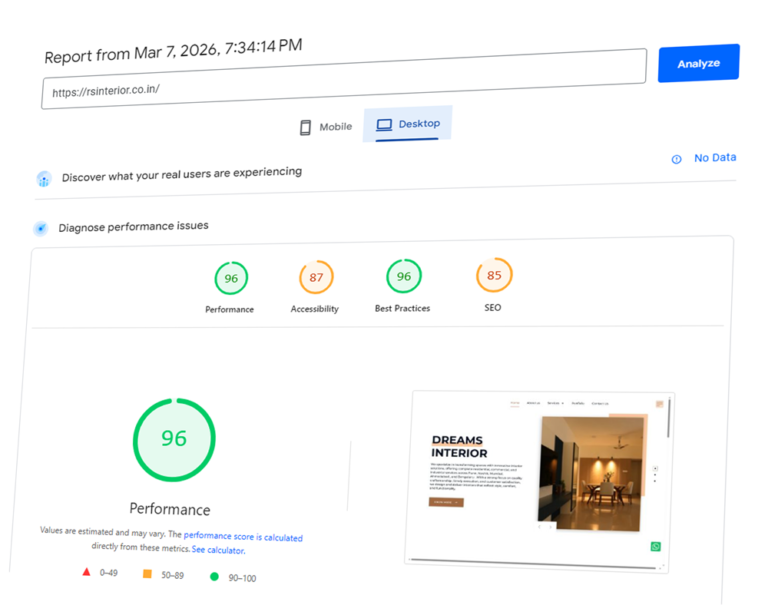This screenshot has width=768, height=605.
Task: Click the laptop icon beside Desktop
Action: [x=384, y=125]
